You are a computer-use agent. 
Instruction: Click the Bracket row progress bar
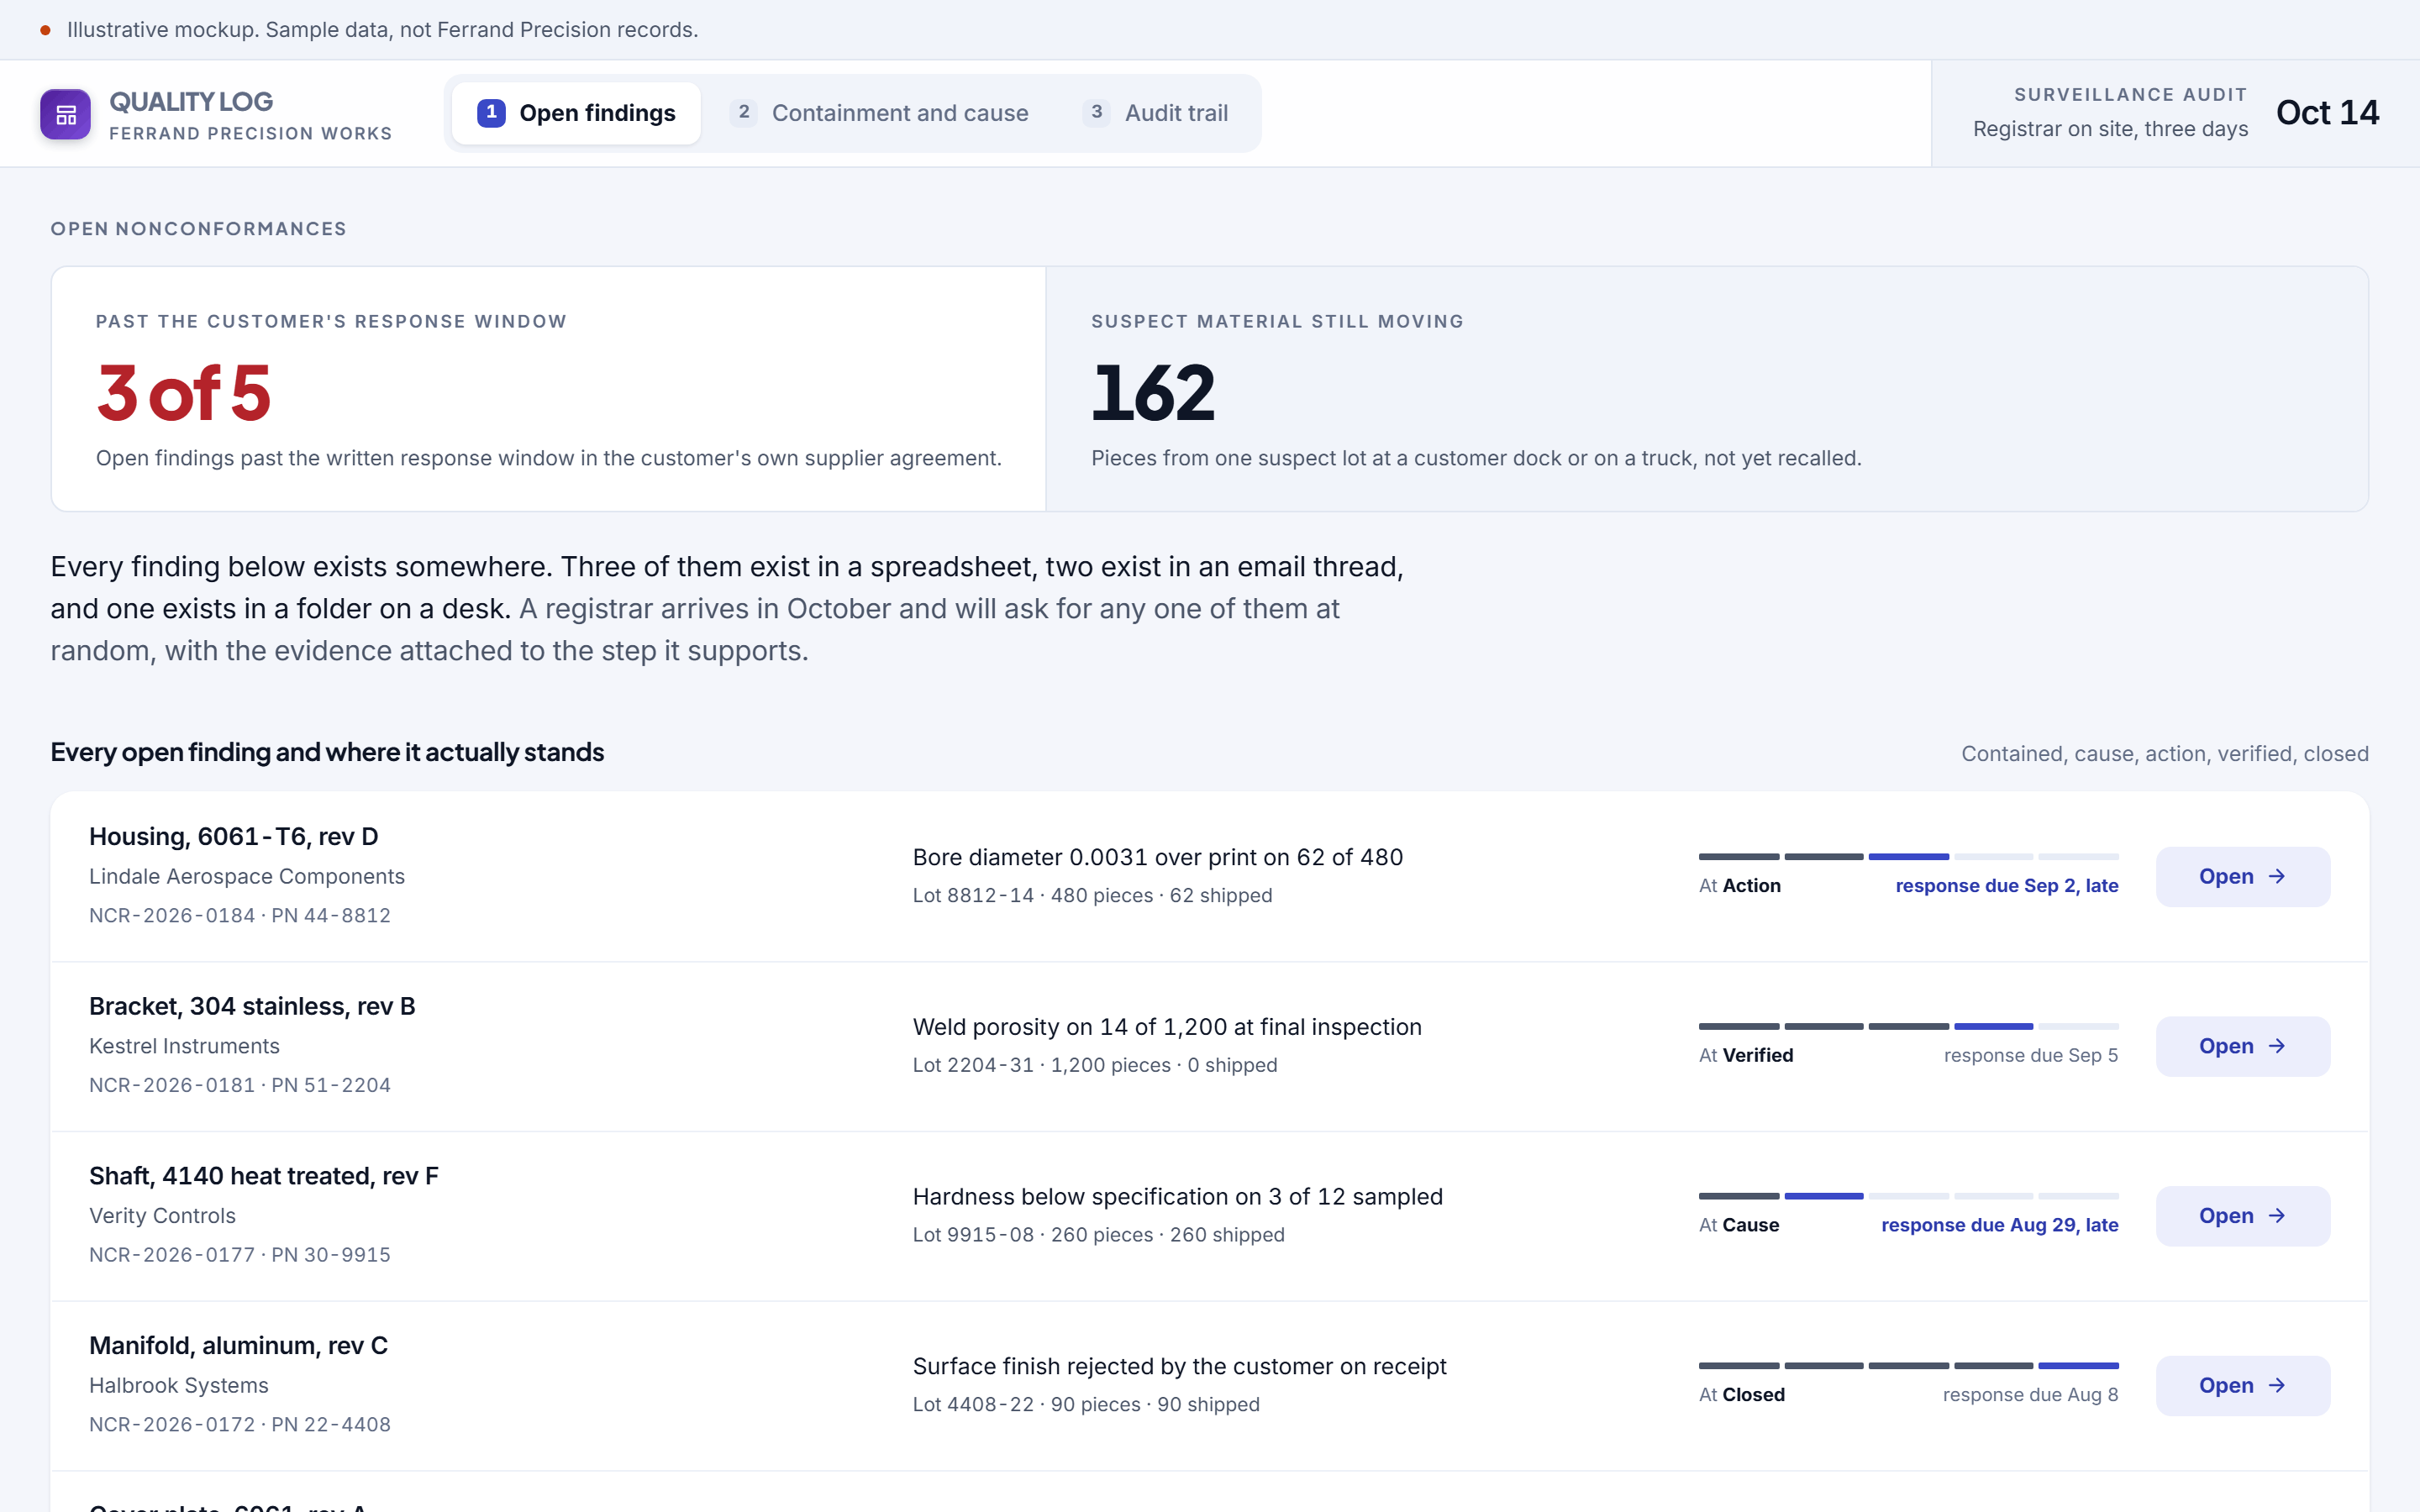tap(1908, 1027)
